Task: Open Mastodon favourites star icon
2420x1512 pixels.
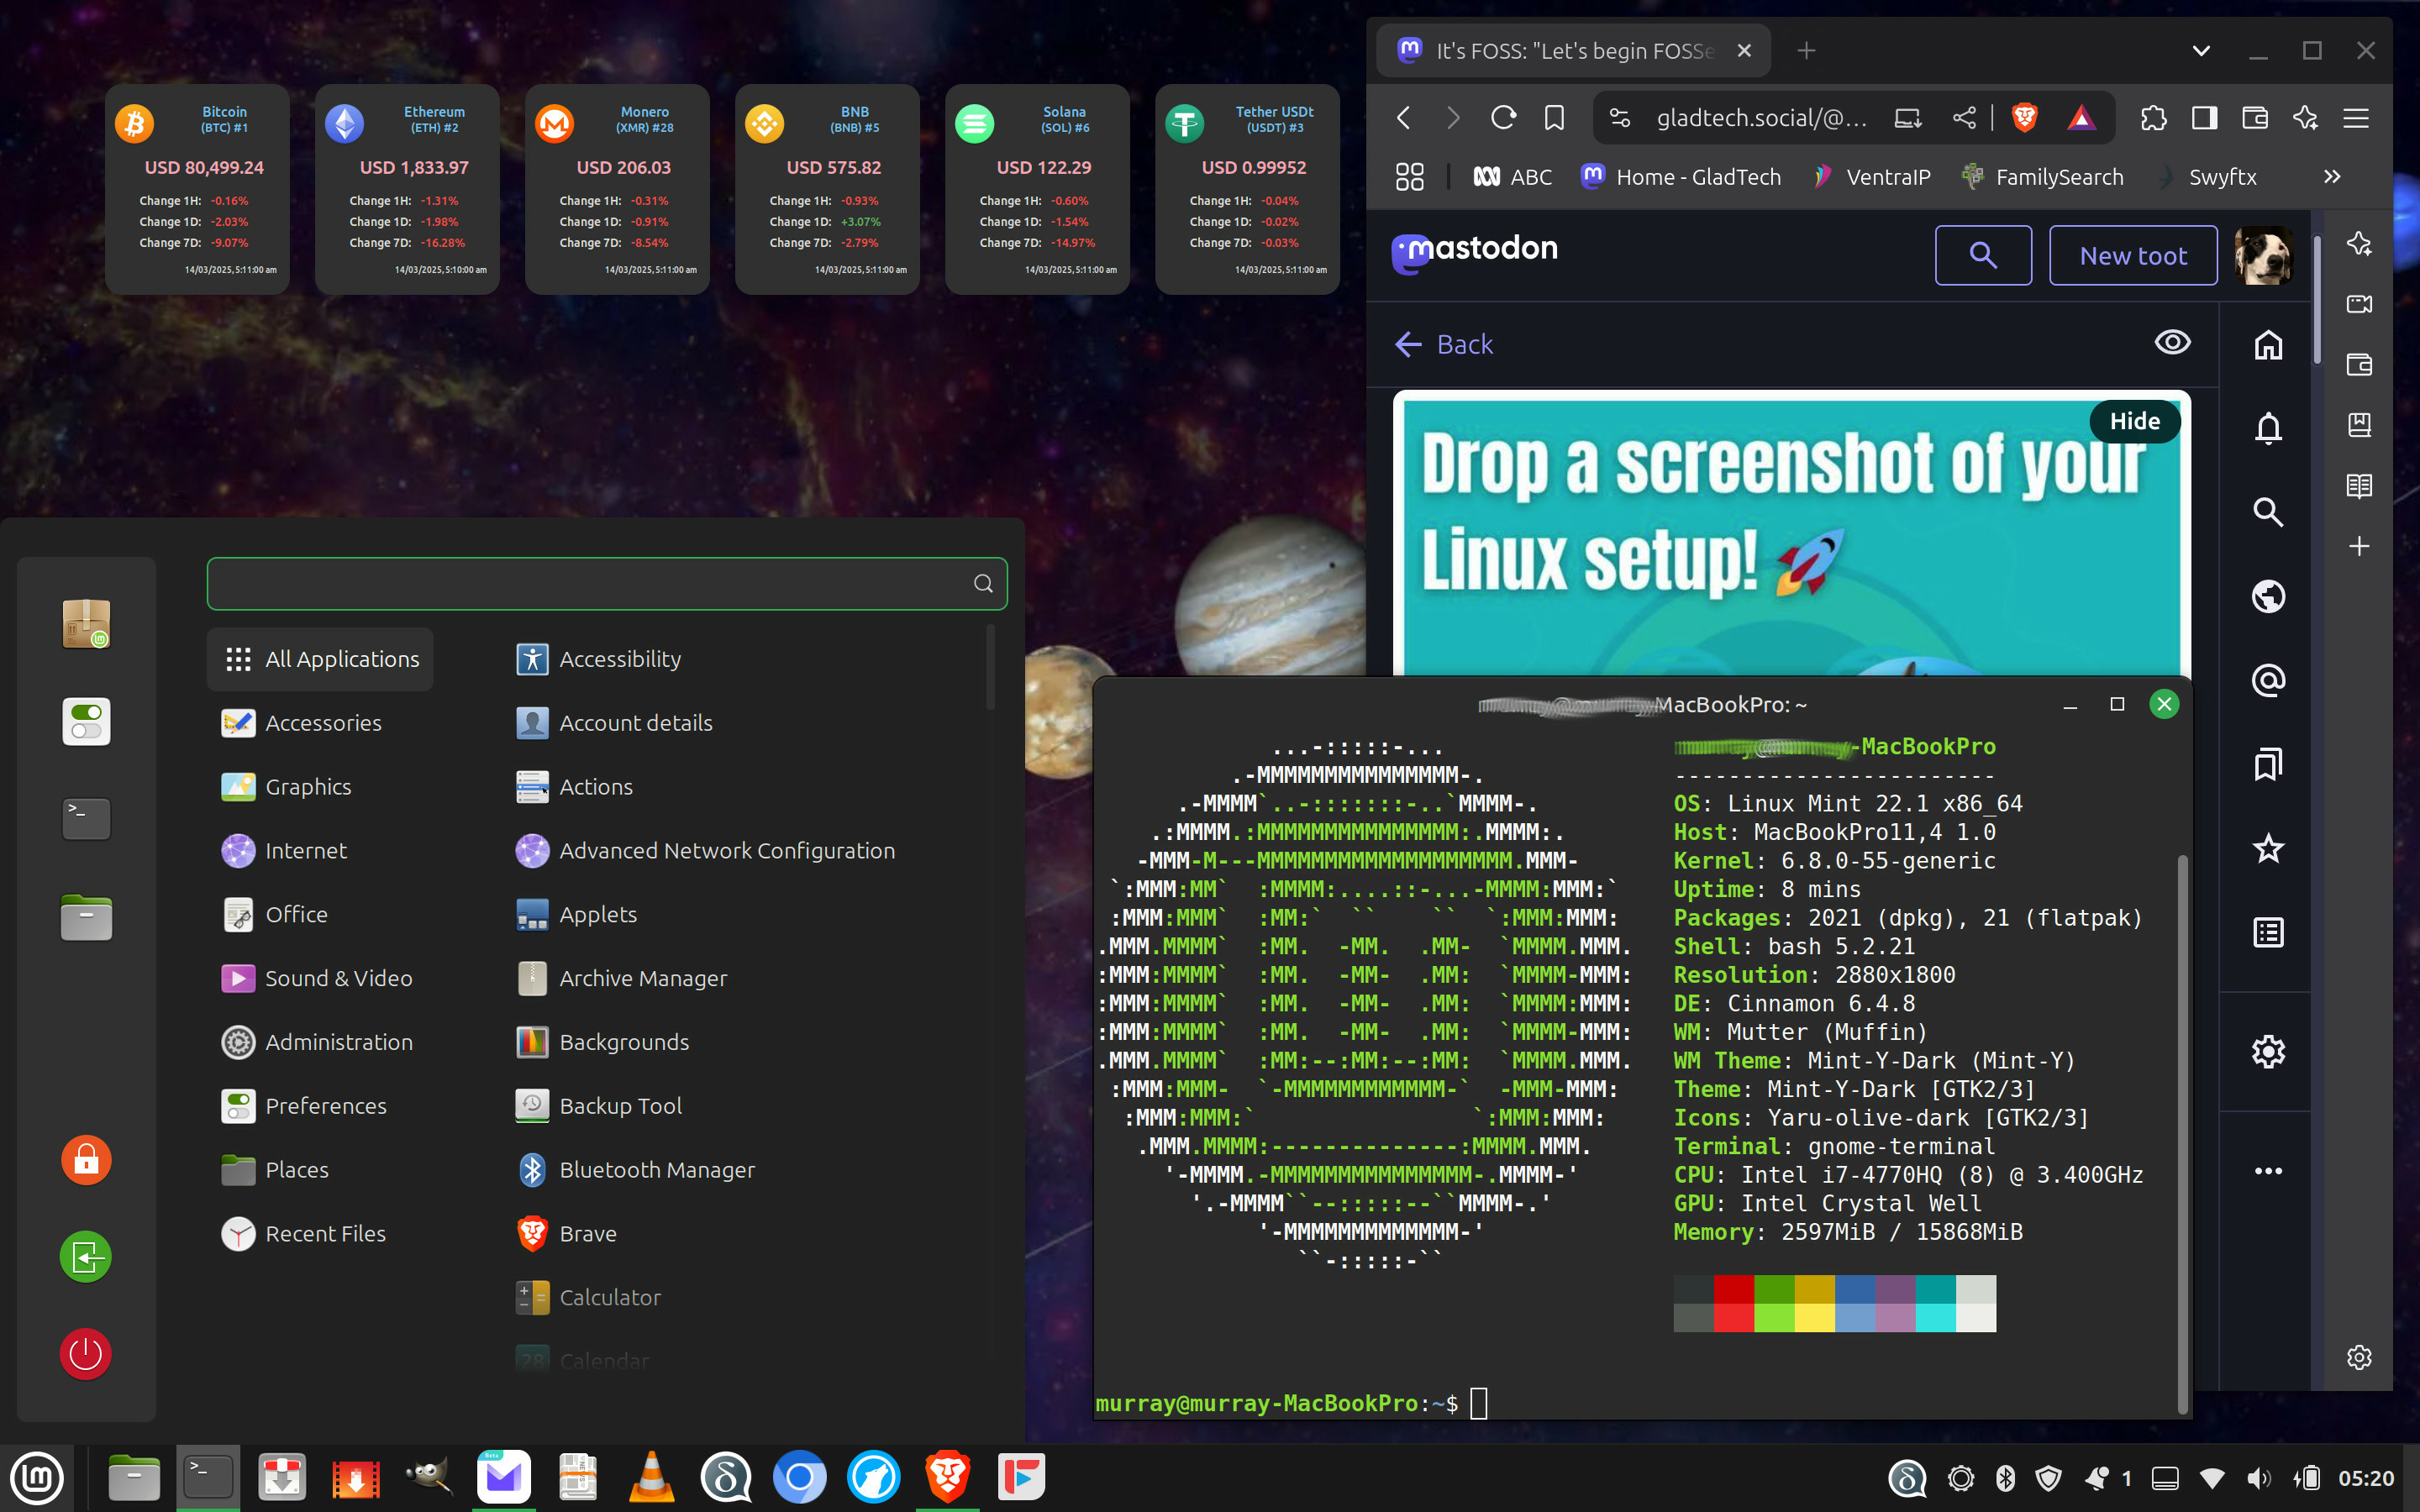Action: point(2268,849)
